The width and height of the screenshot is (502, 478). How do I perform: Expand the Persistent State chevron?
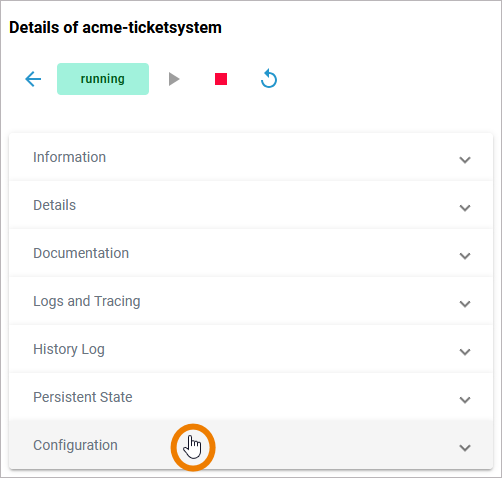(x=465, y=400)
